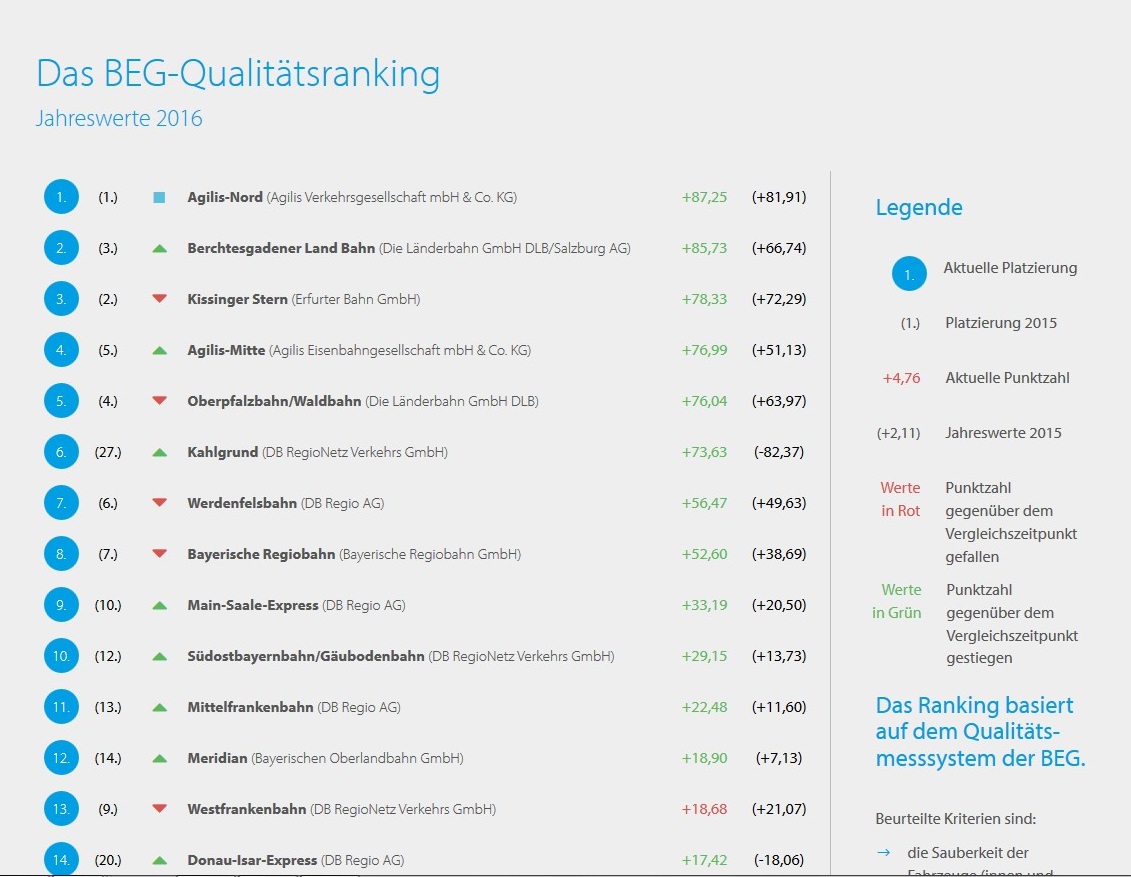Click the red +18,68 score for Westfrankenbahn
The height and width of the screenshot is (877, 1131).
click(705, 809)
